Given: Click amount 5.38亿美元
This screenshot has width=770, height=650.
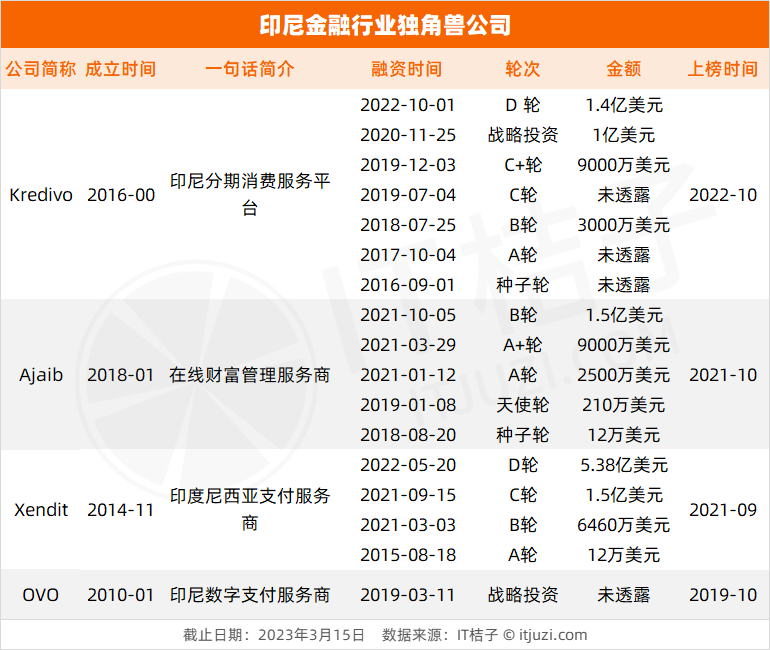Looking at the screenshot, I should click(x=624, y=465).
